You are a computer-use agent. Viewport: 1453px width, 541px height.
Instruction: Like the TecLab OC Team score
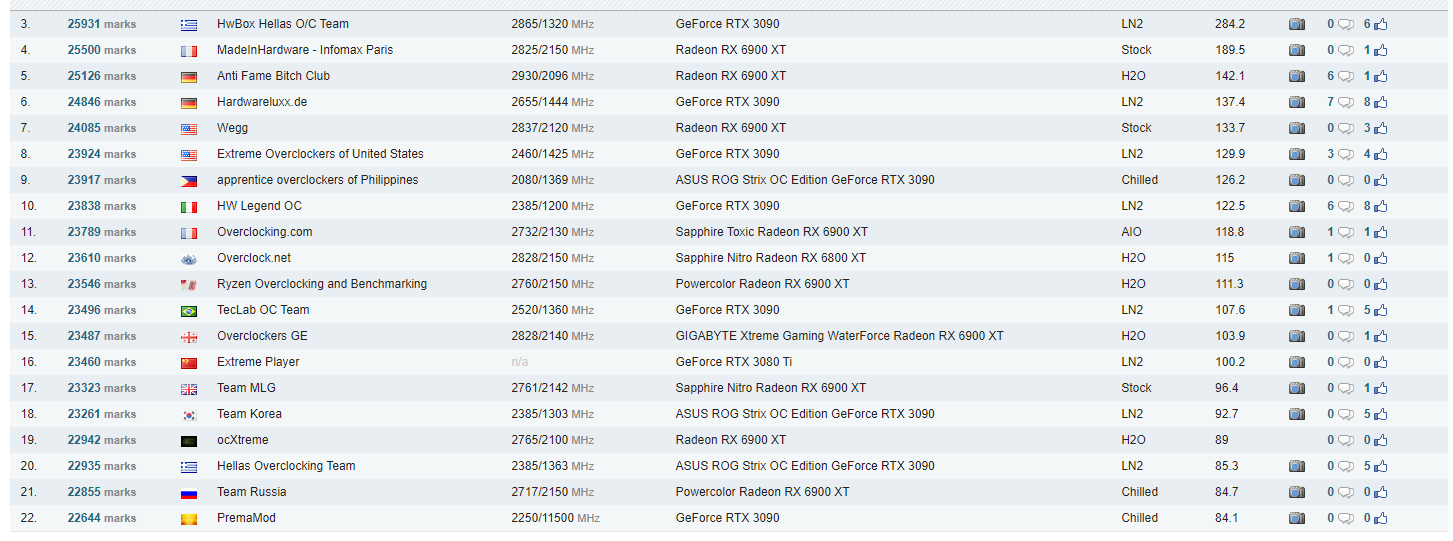pyautogui.click(x=1380, y=310)
